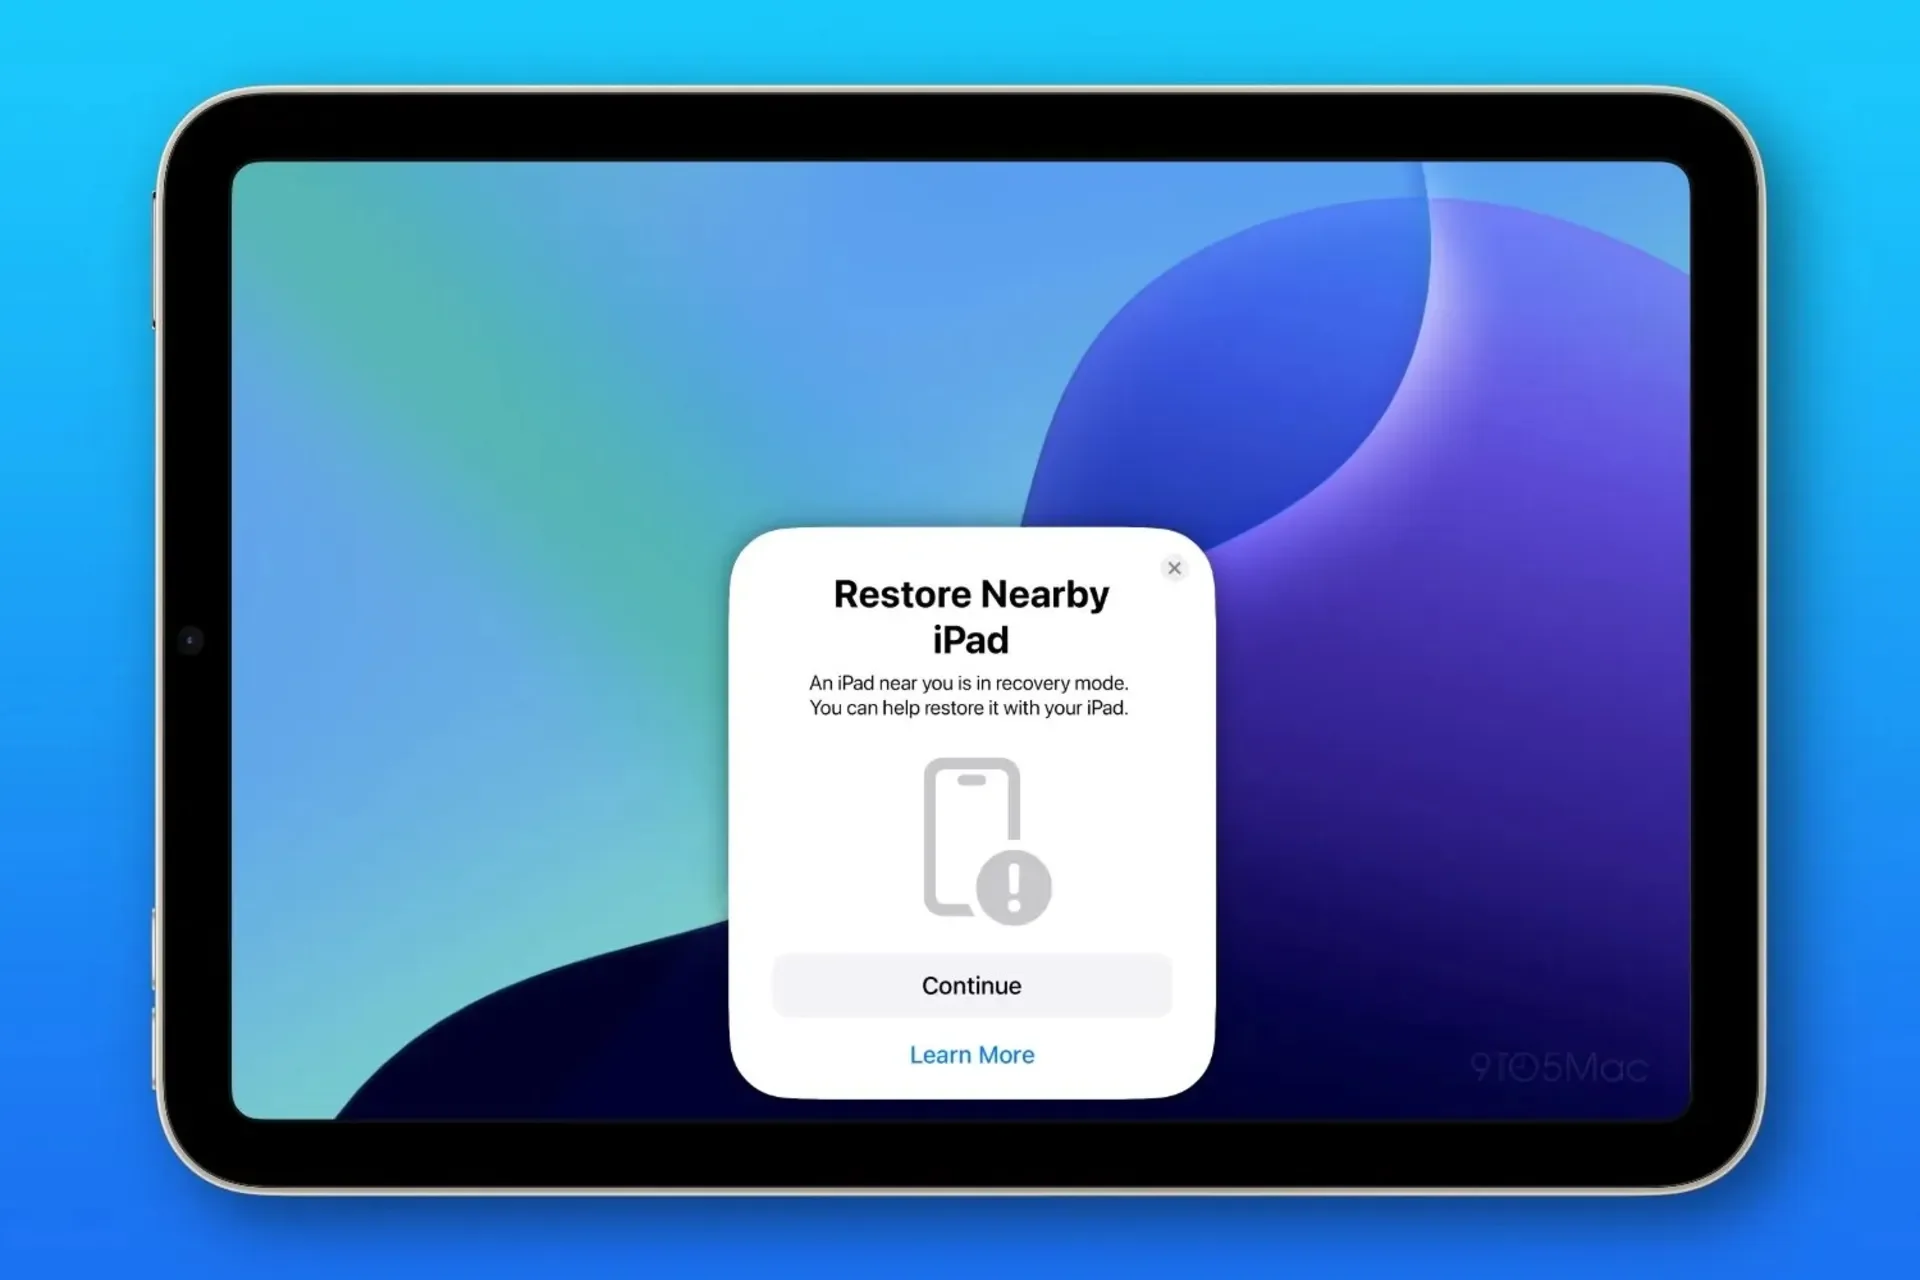Open the Learn More link
The height and width of the screenshot is (1280, 1920).
coord(971,1055)
